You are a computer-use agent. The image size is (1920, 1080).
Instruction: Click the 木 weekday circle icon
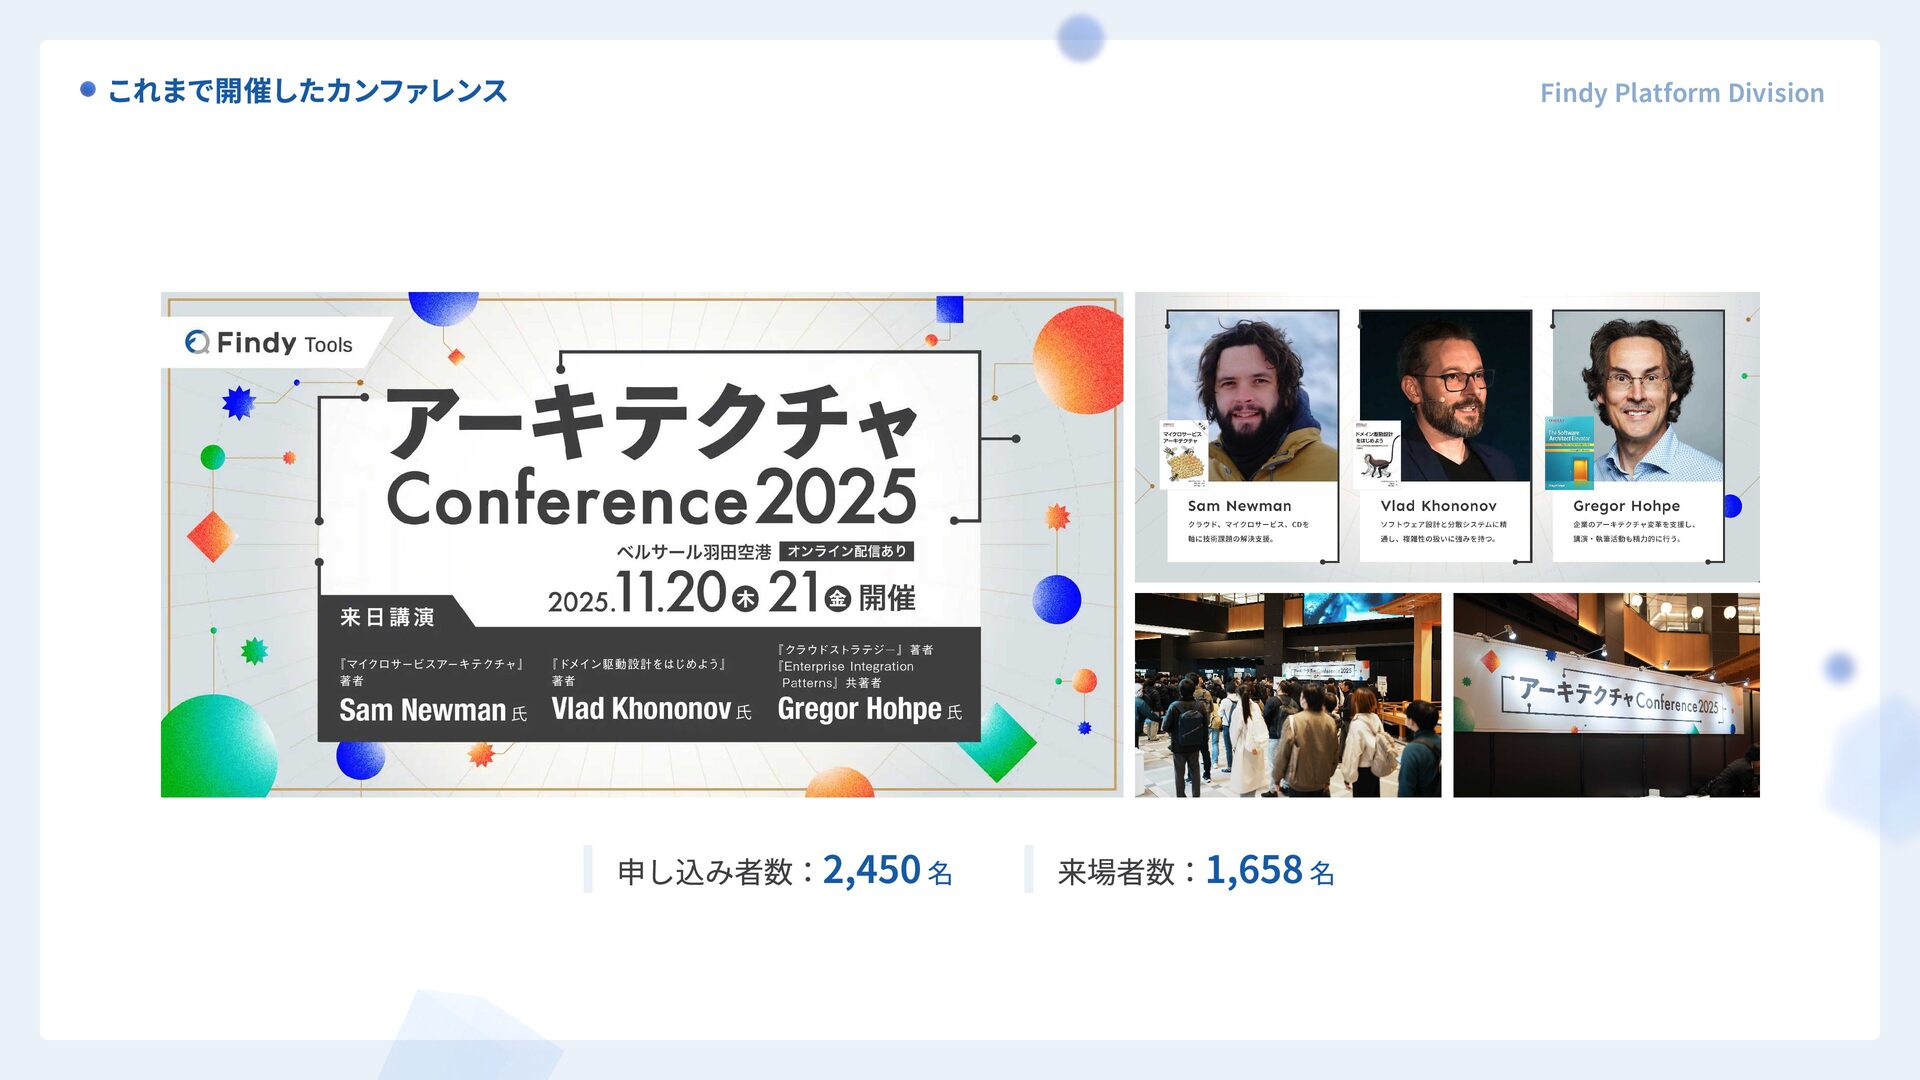[x=745, y=599]
